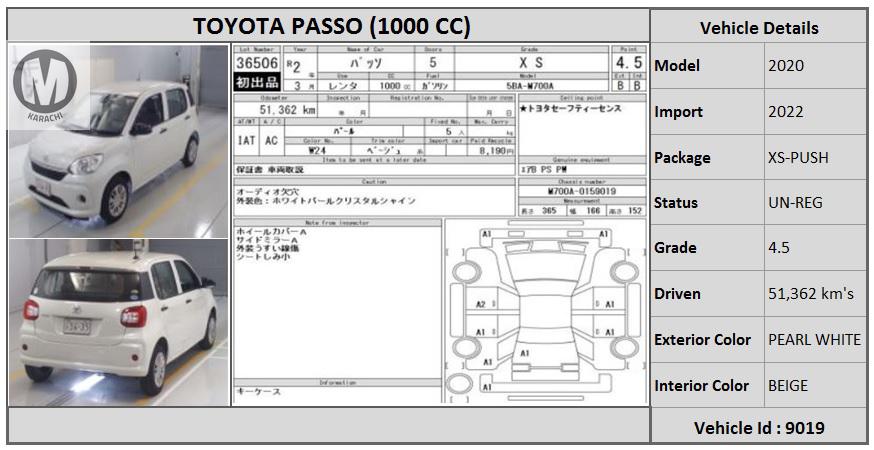This screenshot has width=874, height=450.
Task: Click the 8,190 recycle fee value
Action: (494, 151)
